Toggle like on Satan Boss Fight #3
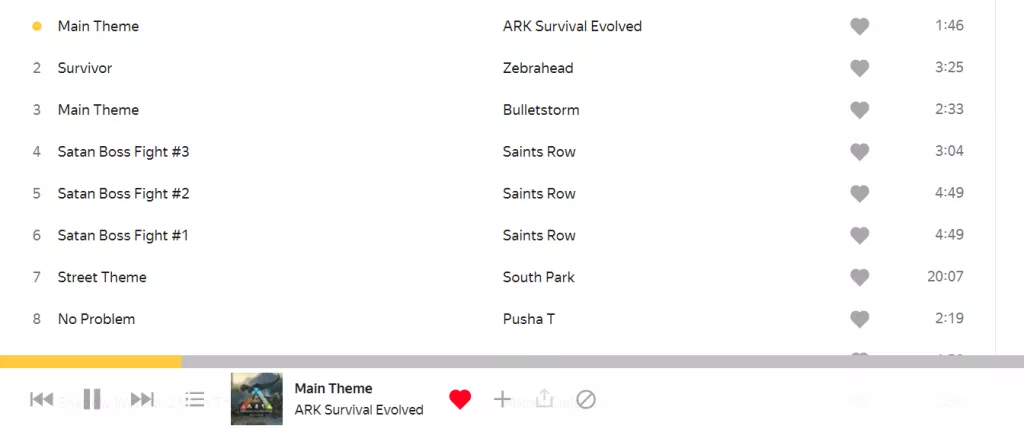Screen dimensions: 1024x429 tap(859, 152)
